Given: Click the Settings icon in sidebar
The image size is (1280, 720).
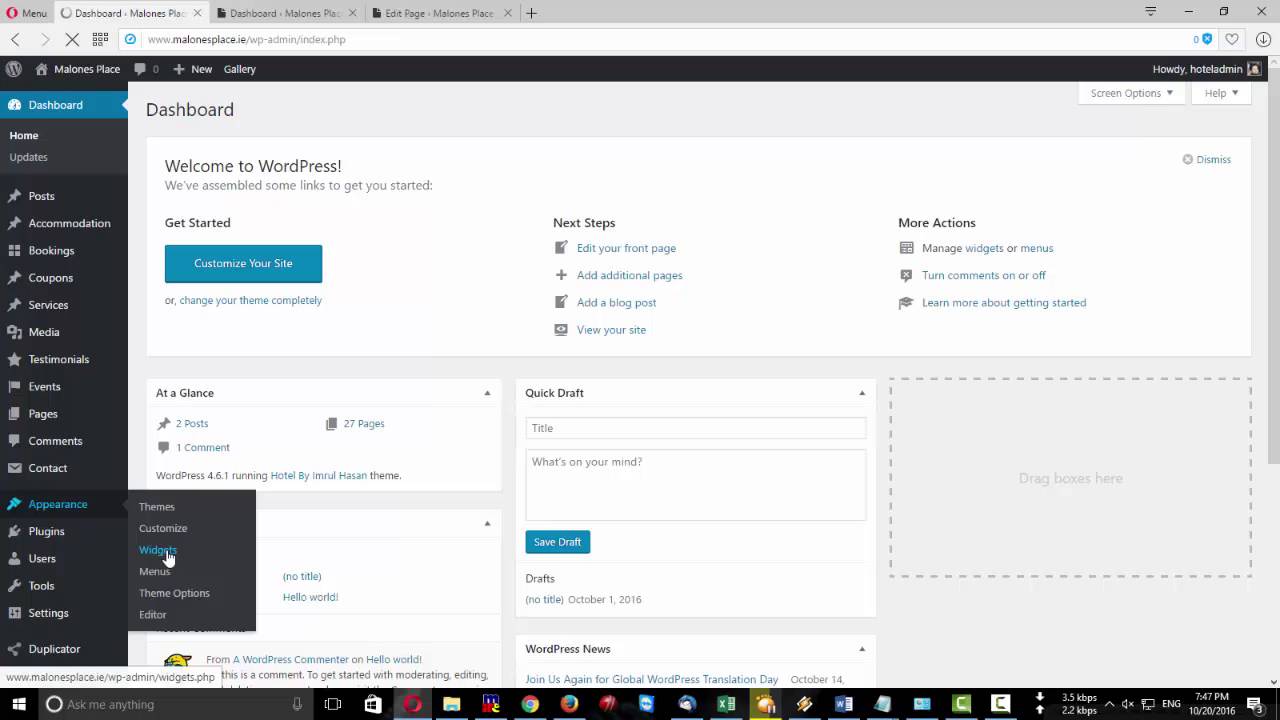Looking at the screenshot, I should click(x=14, y=613).
